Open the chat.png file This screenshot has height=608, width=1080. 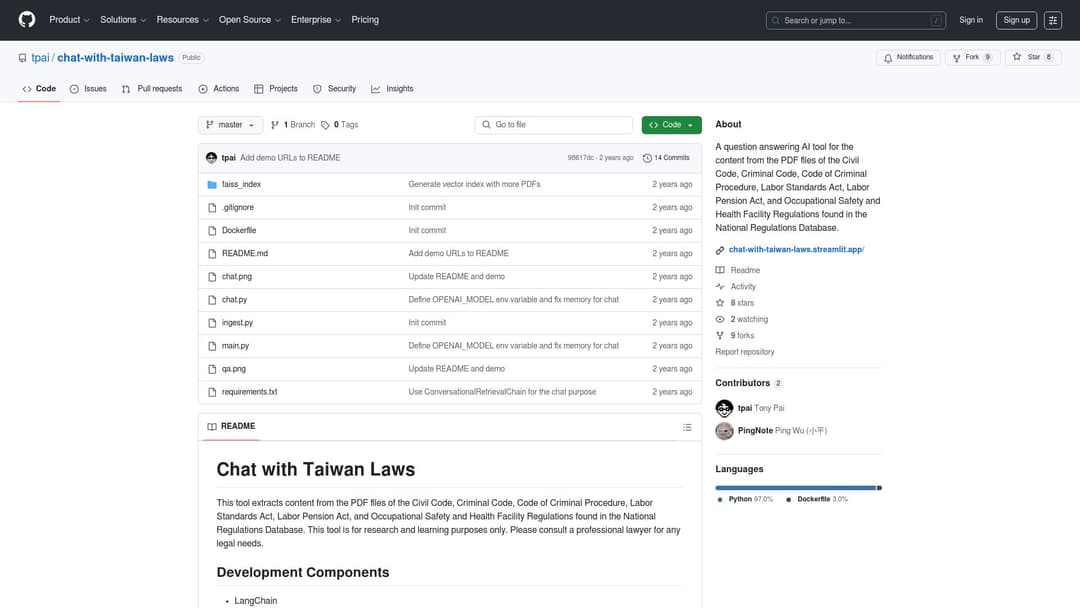236,277
